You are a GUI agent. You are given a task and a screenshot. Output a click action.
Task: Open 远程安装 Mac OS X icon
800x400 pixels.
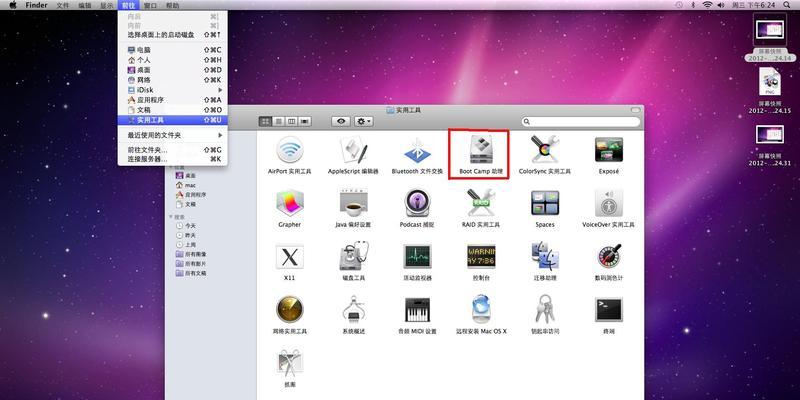(481, 309)
